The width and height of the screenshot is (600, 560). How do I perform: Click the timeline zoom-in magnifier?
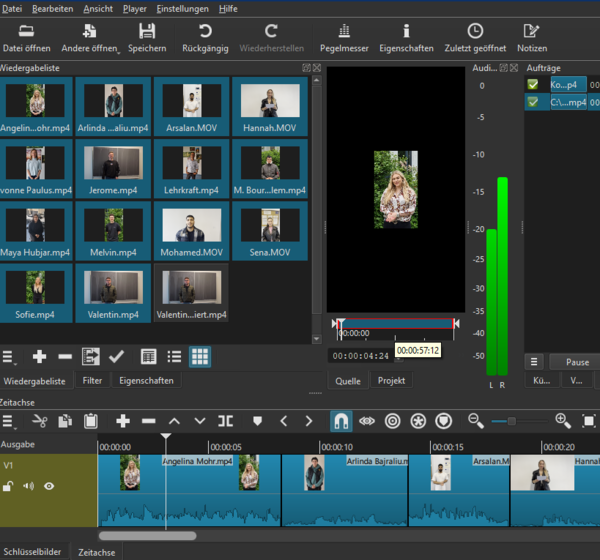click(x=563, y=421)
